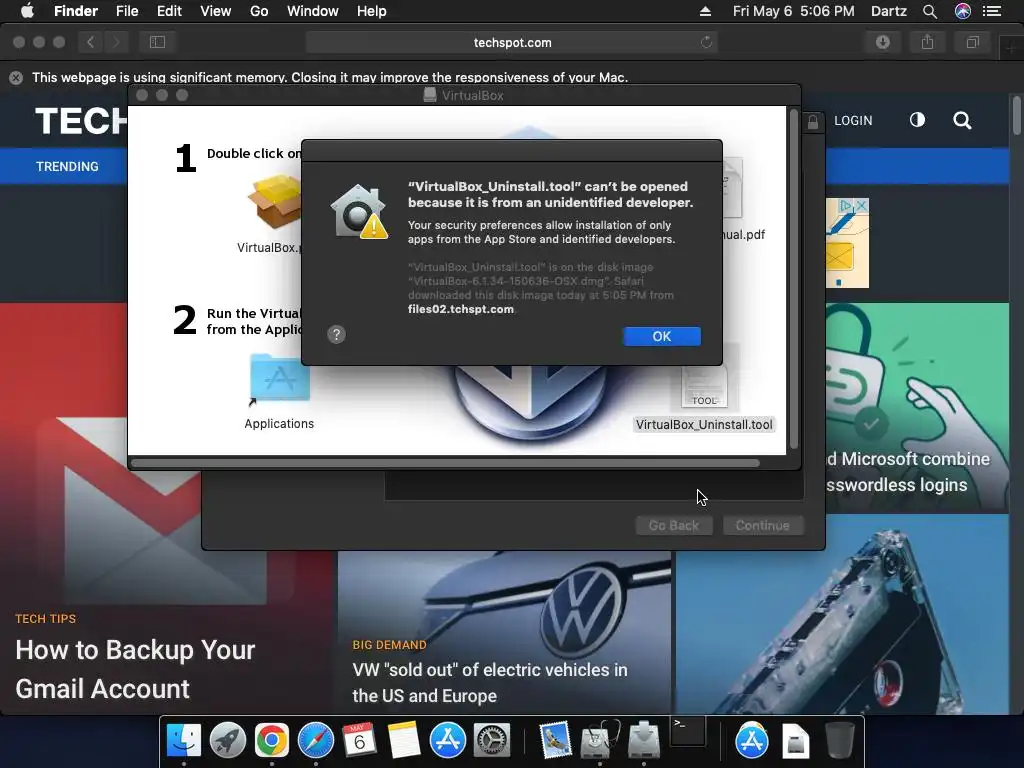Show Safari tab overview
1024x768 pixels.
tap(972, 42)
